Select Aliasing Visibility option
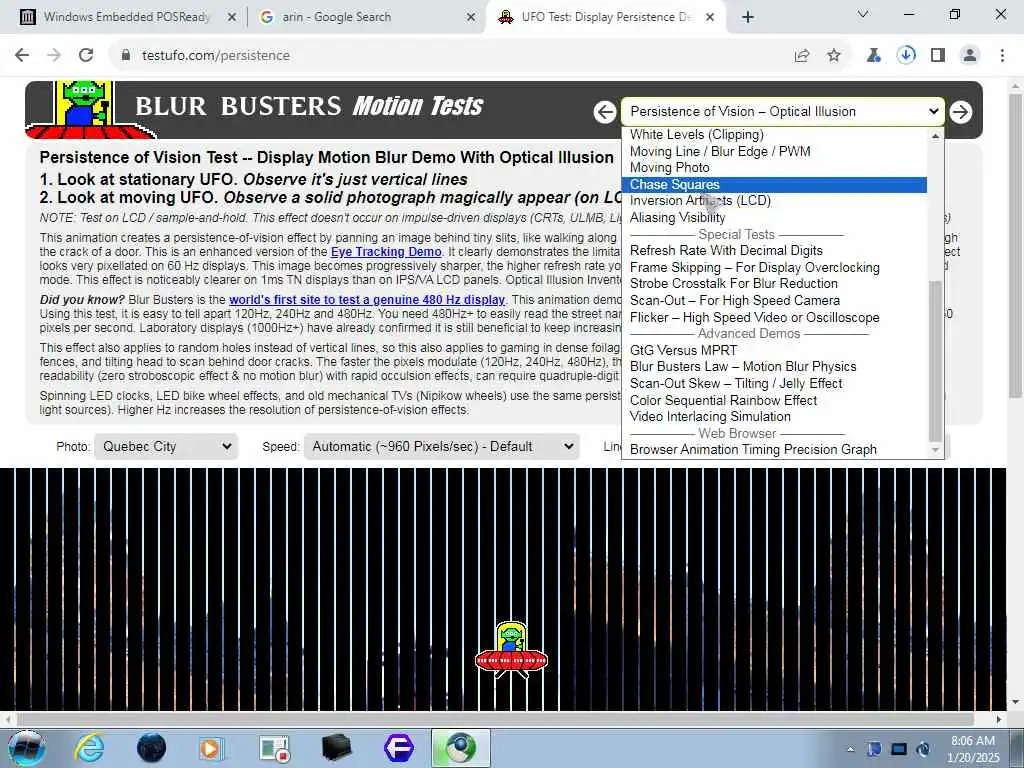The width and height of the screenshot is (1024, 768). [774, 217]
